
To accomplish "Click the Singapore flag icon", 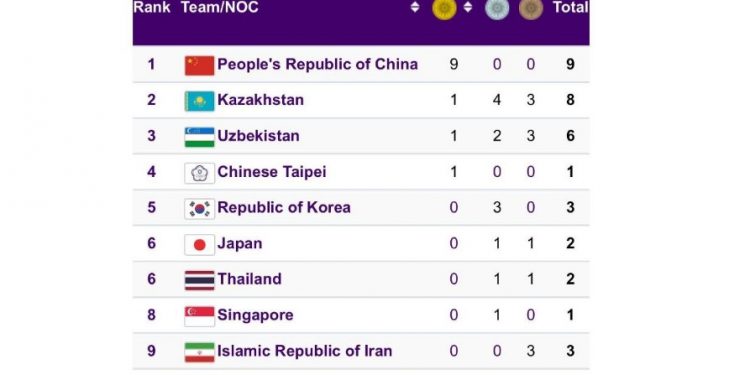I will click(x=199, y=317).
